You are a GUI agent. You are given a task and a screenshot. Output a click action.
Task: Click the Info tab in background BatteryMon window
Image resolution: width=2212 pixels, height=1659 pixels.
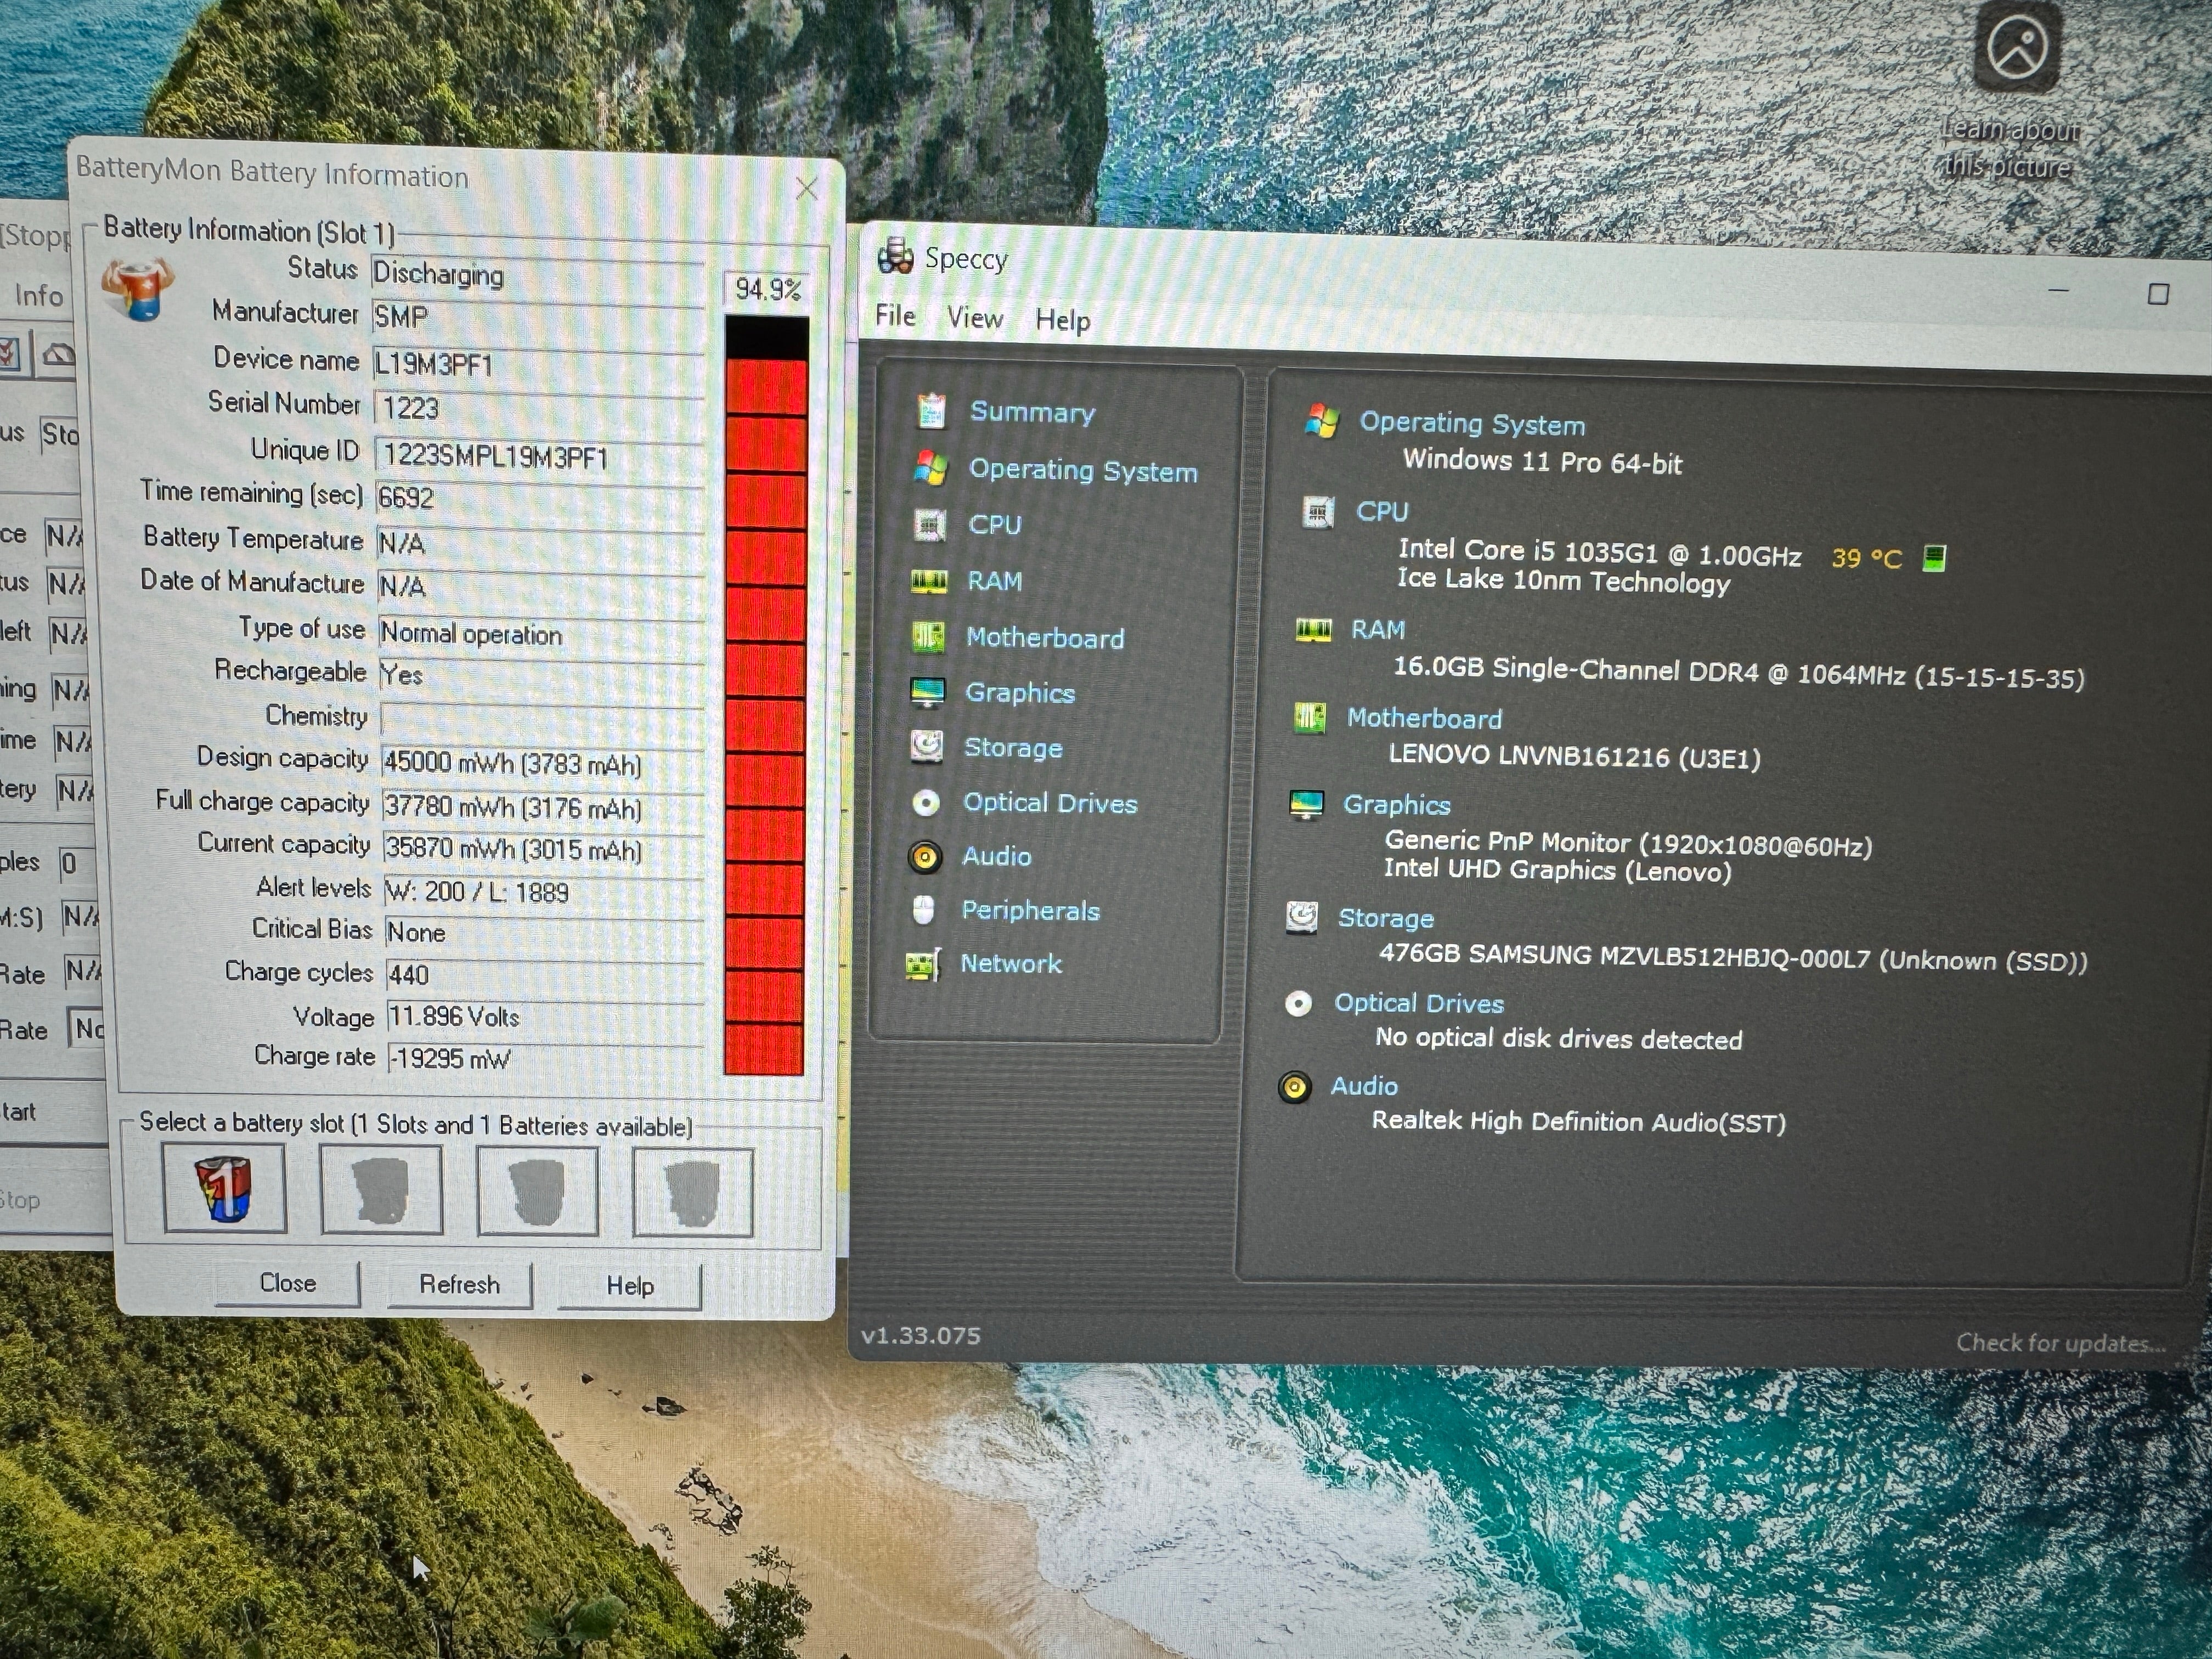(38, 296)
